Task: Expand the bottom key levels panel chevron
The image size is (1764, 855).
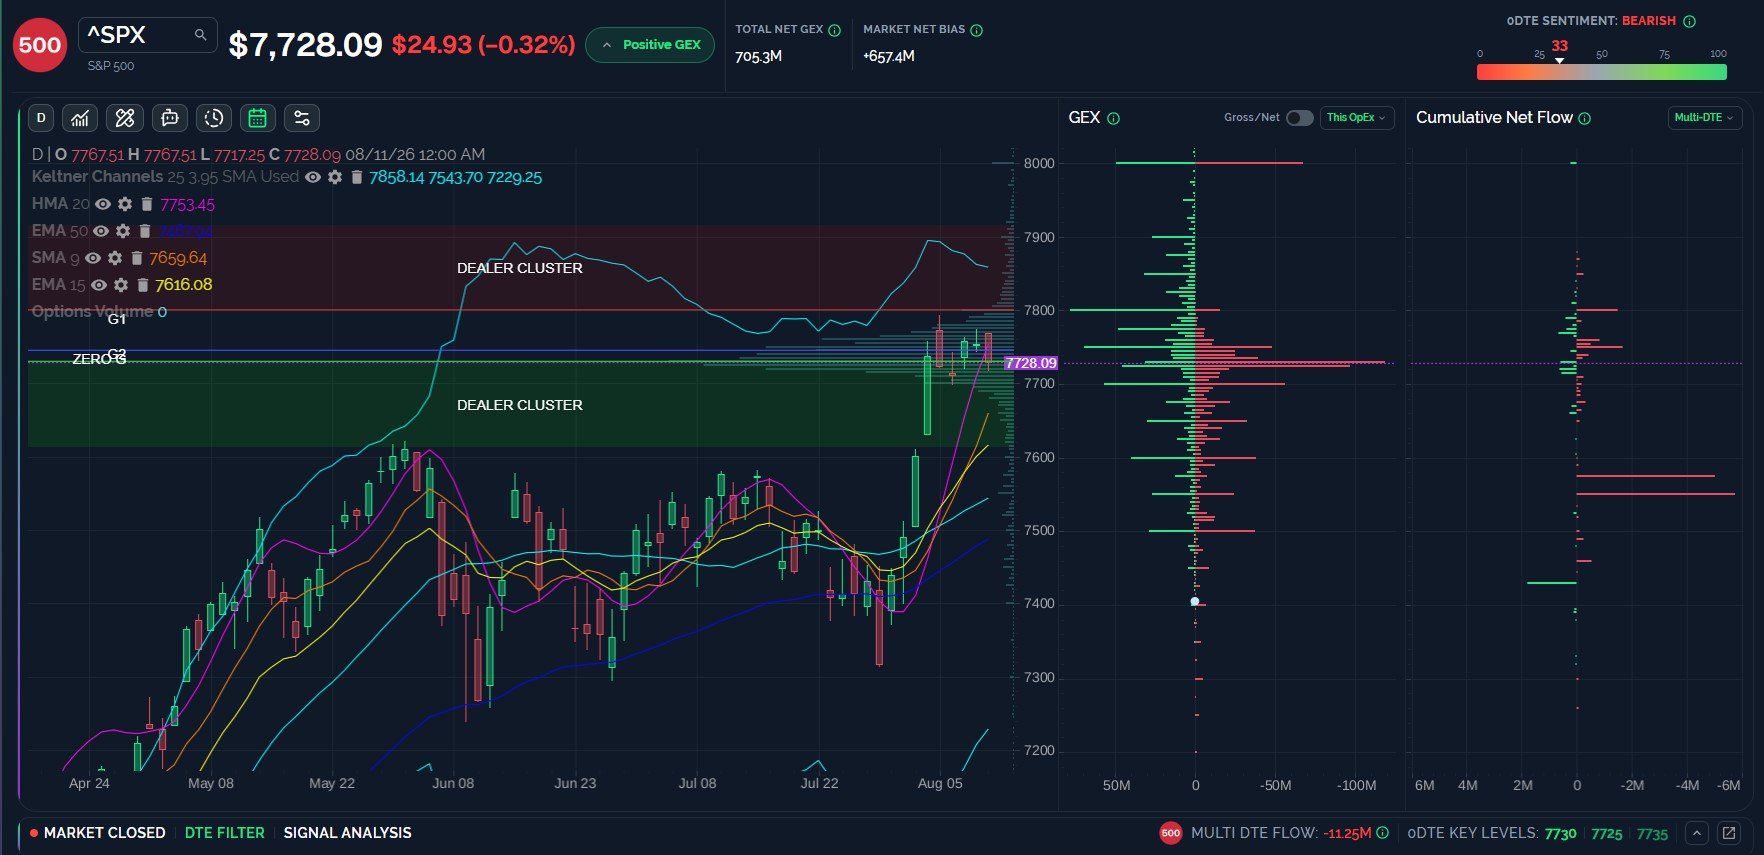Action: click(x=1697, y=832)
